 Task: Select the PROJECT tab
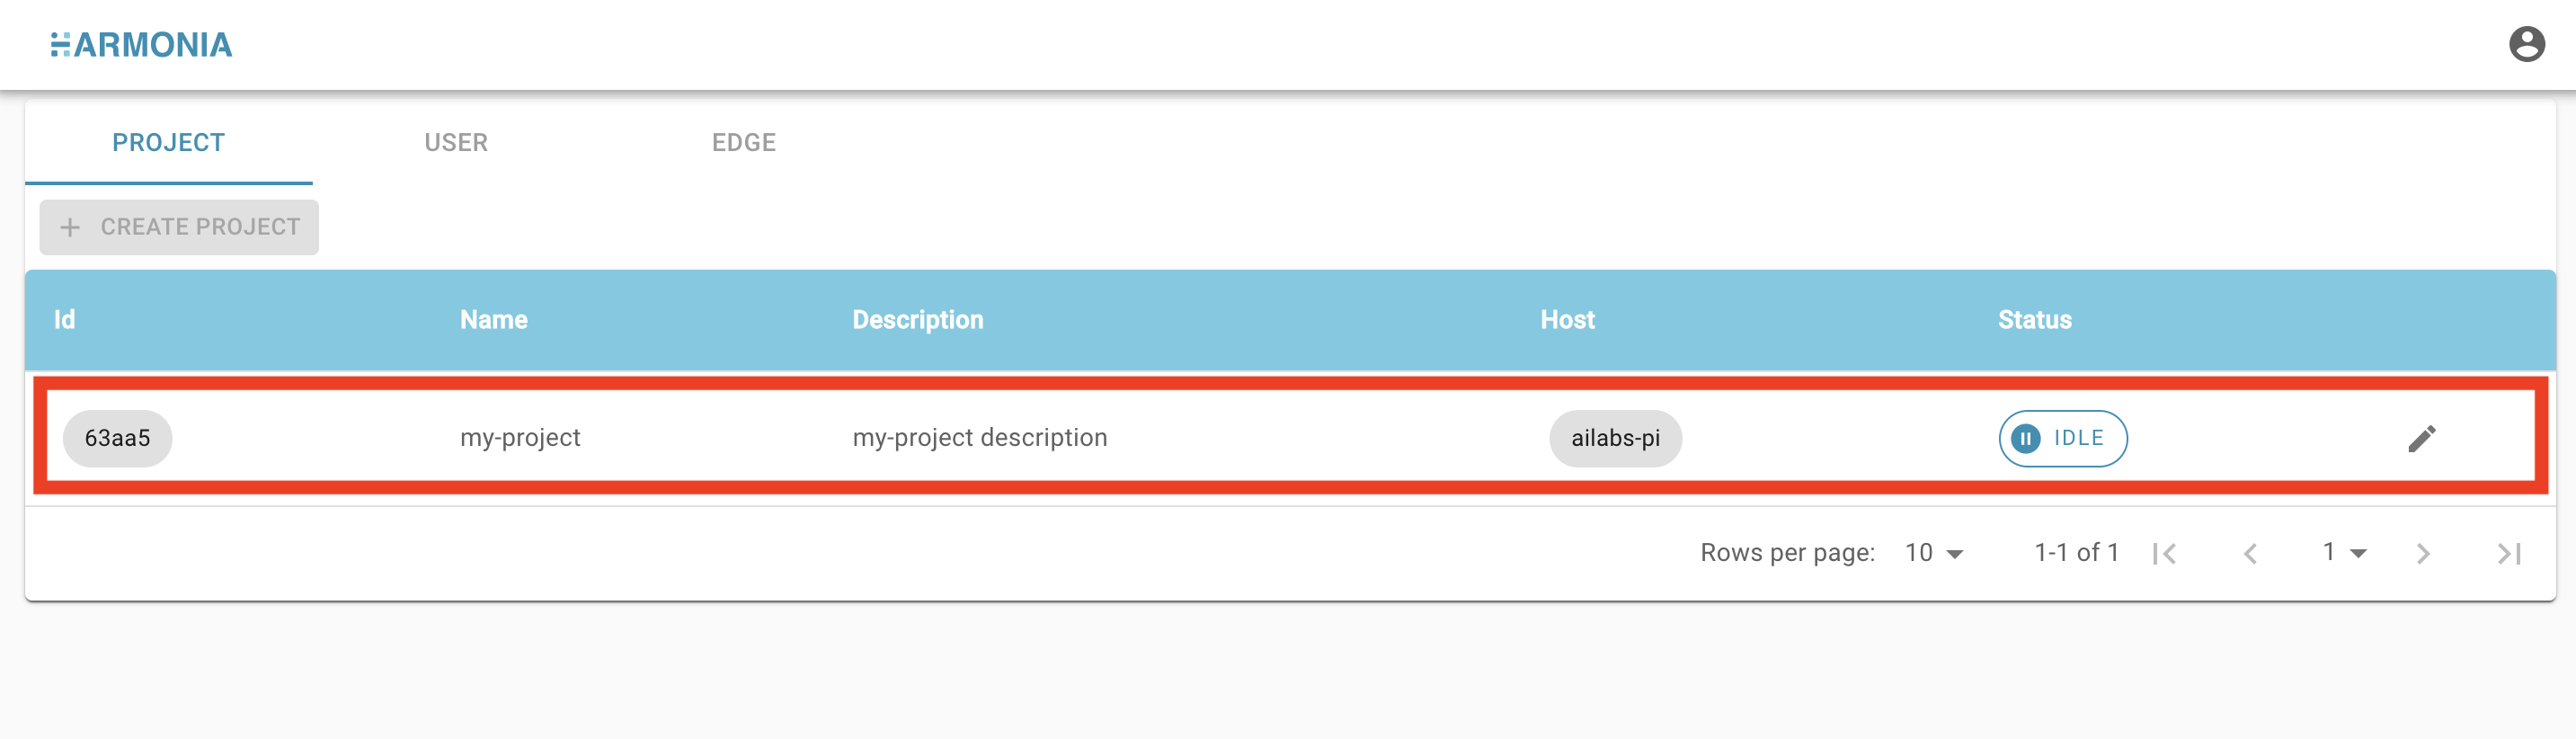(168, 142)
